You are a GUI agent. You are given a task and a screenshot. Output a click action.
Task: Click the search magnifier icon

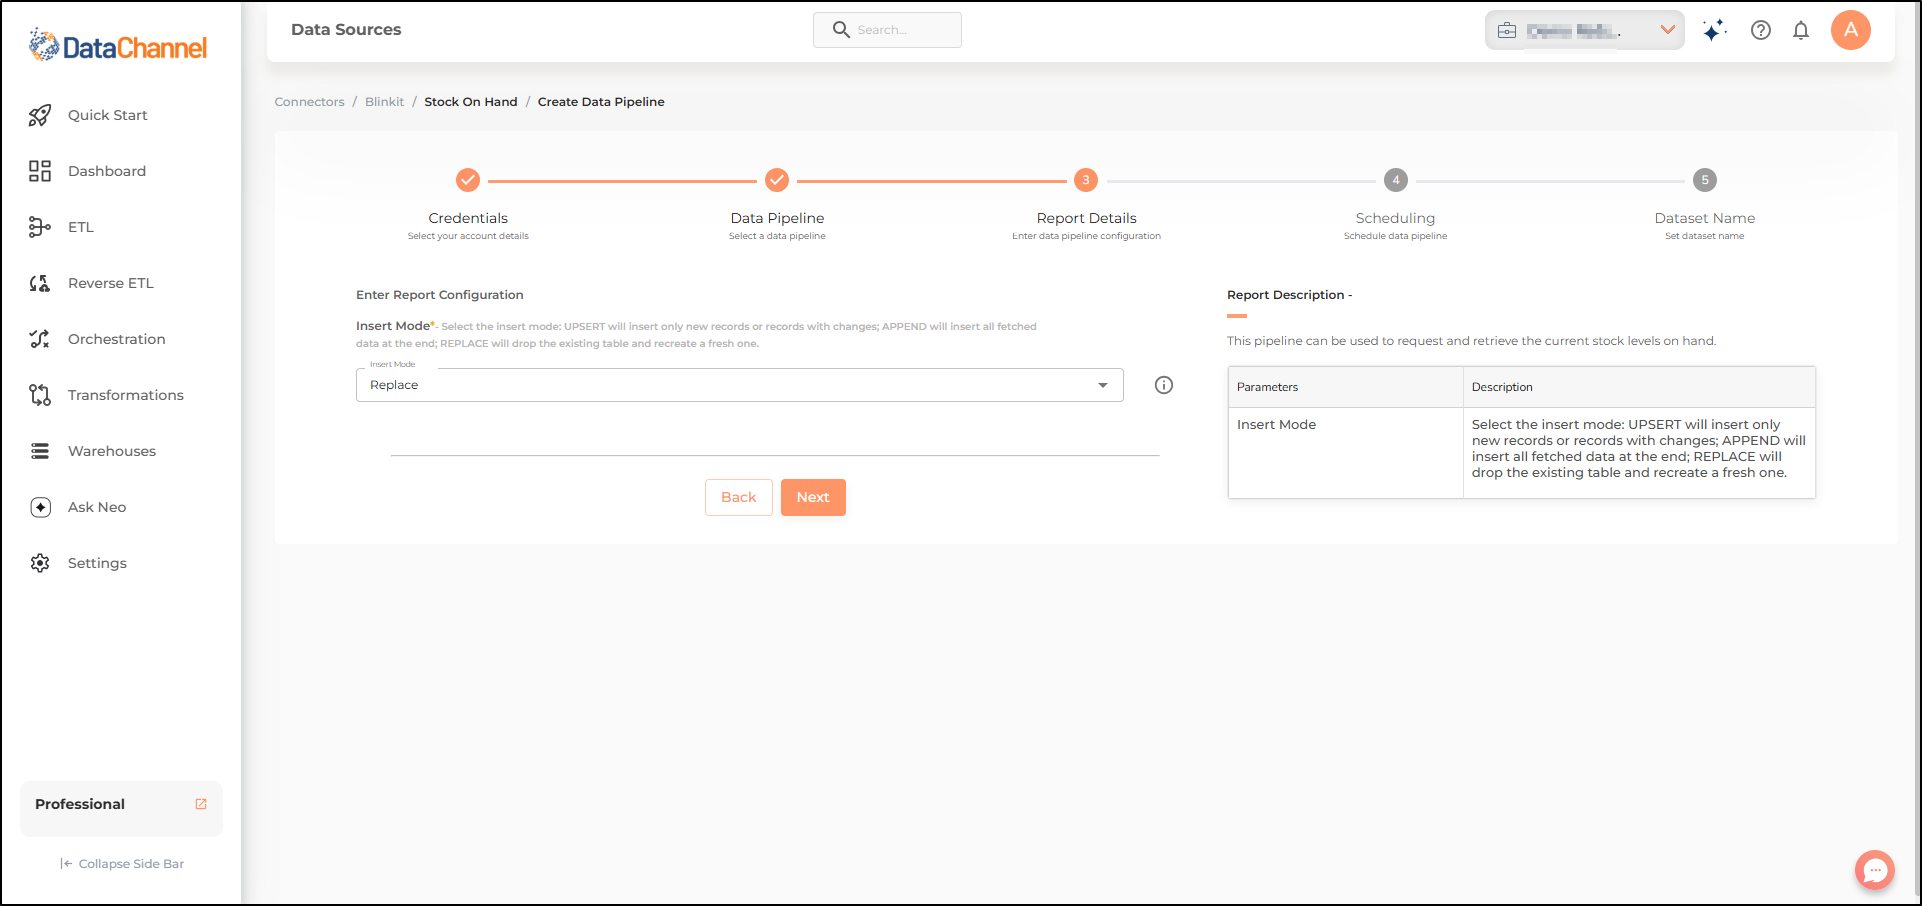click(841, 30)
